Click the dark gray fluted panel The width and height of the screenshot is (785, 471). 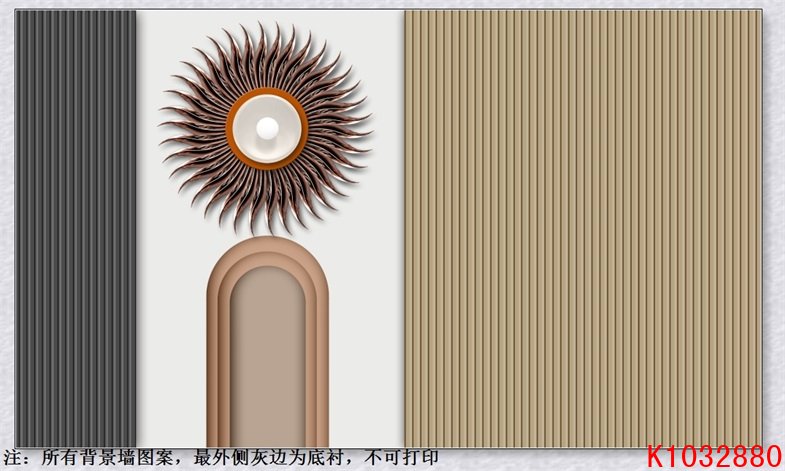[76, 228]
